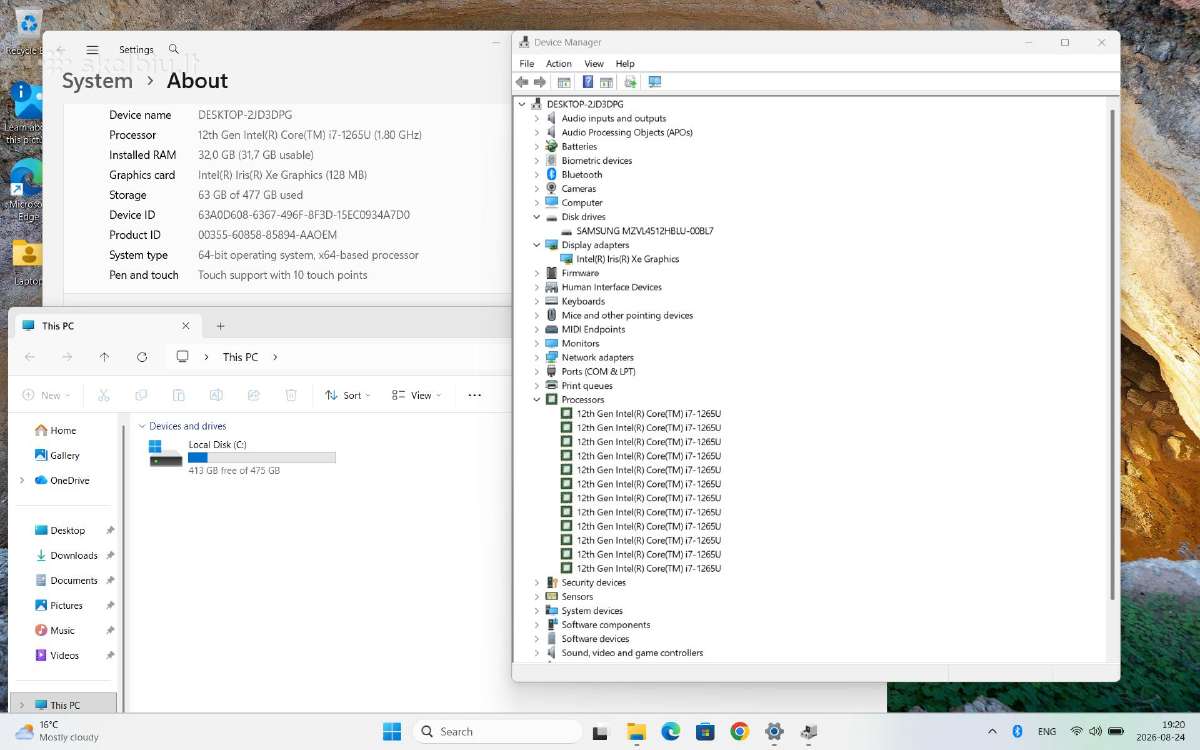Open Home in File Explorer sidebar
This screenshot has width=1200, height=750.
tap(62, 430)
